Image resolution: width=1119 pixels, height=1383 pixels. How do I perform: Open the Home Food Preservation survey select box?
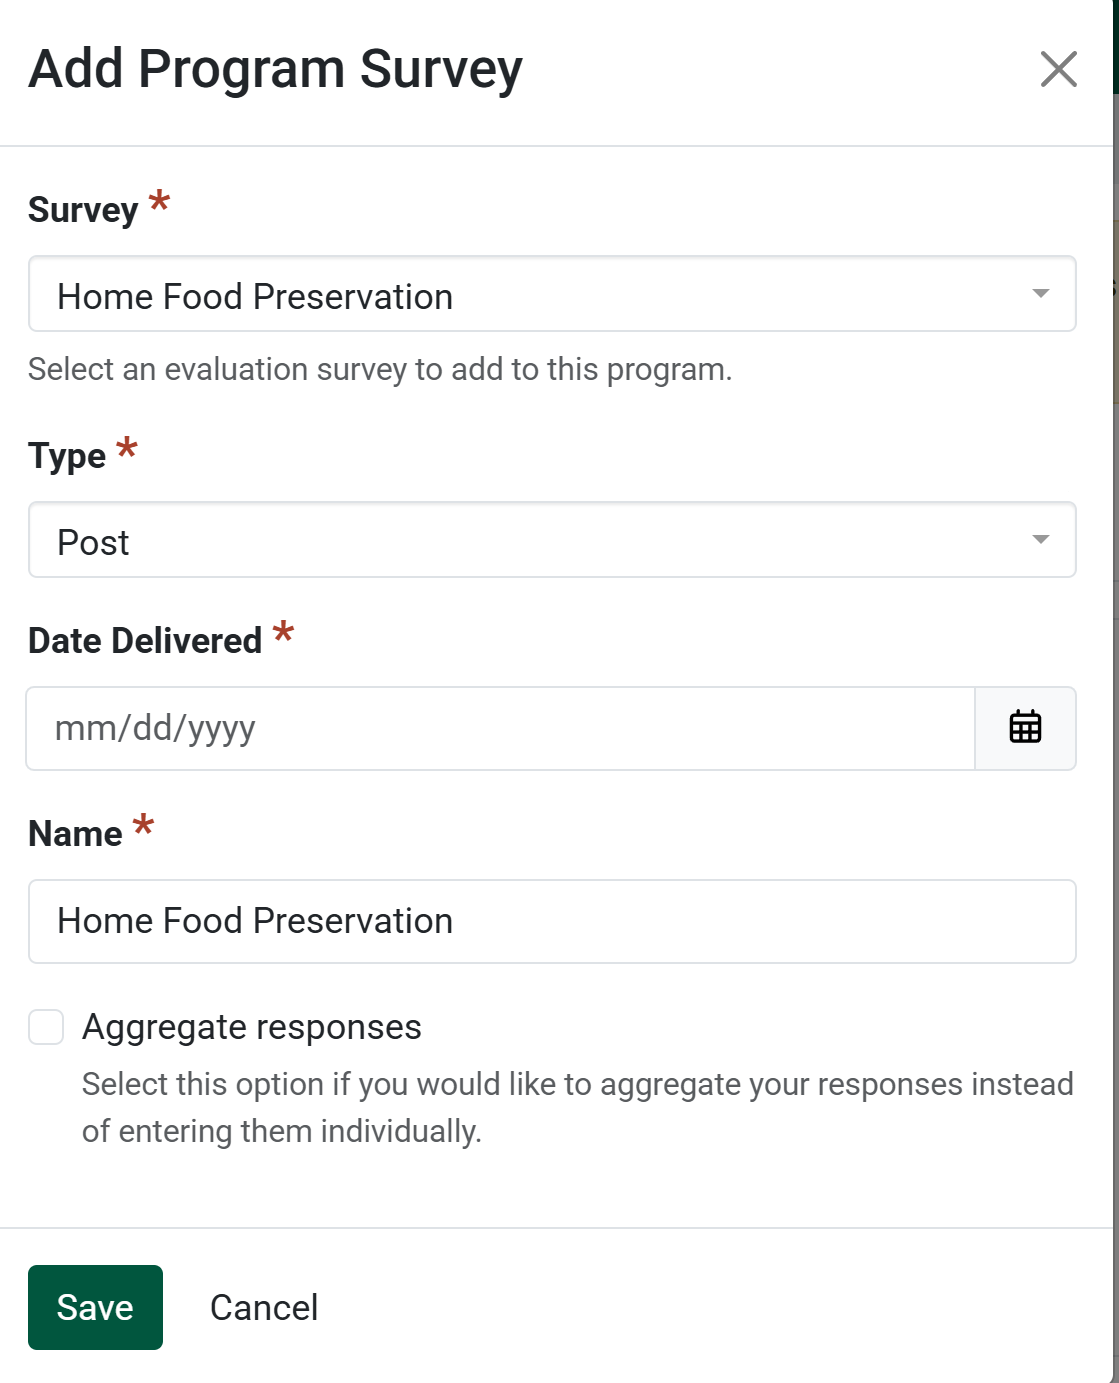tap(530, 295)
